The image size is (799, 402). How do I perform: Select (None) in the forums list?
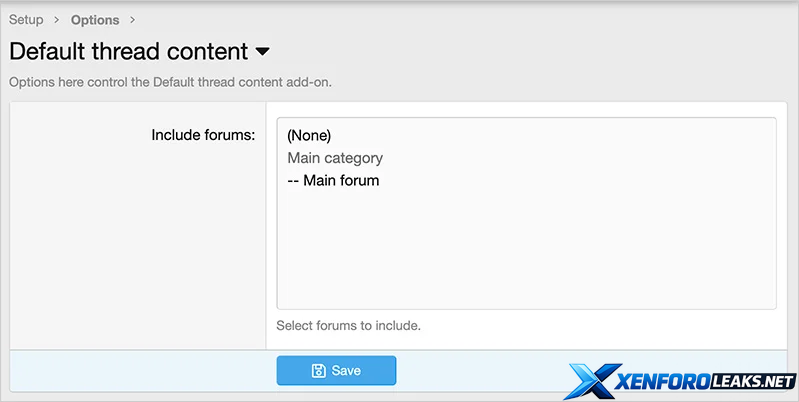click(x=309, y=135)
